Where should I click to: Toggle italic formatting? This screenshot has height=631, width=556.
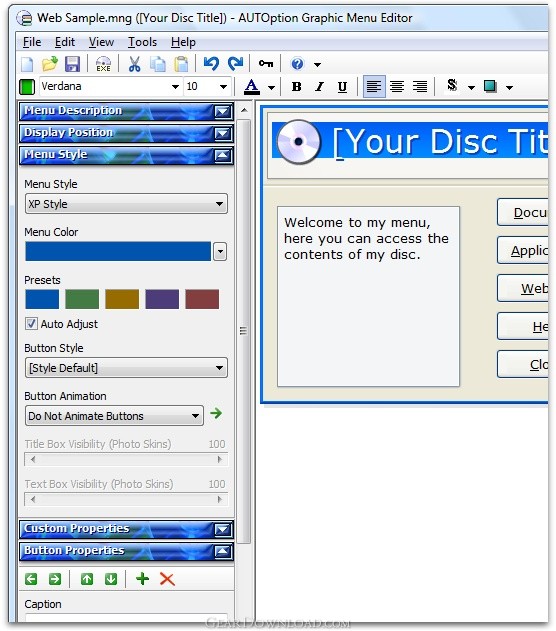pos(319,87)
